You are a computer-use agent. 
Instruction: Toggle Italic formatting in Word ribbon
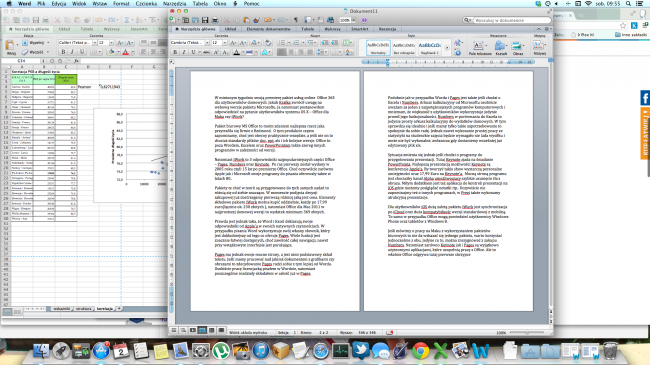(x=184, y=52)
